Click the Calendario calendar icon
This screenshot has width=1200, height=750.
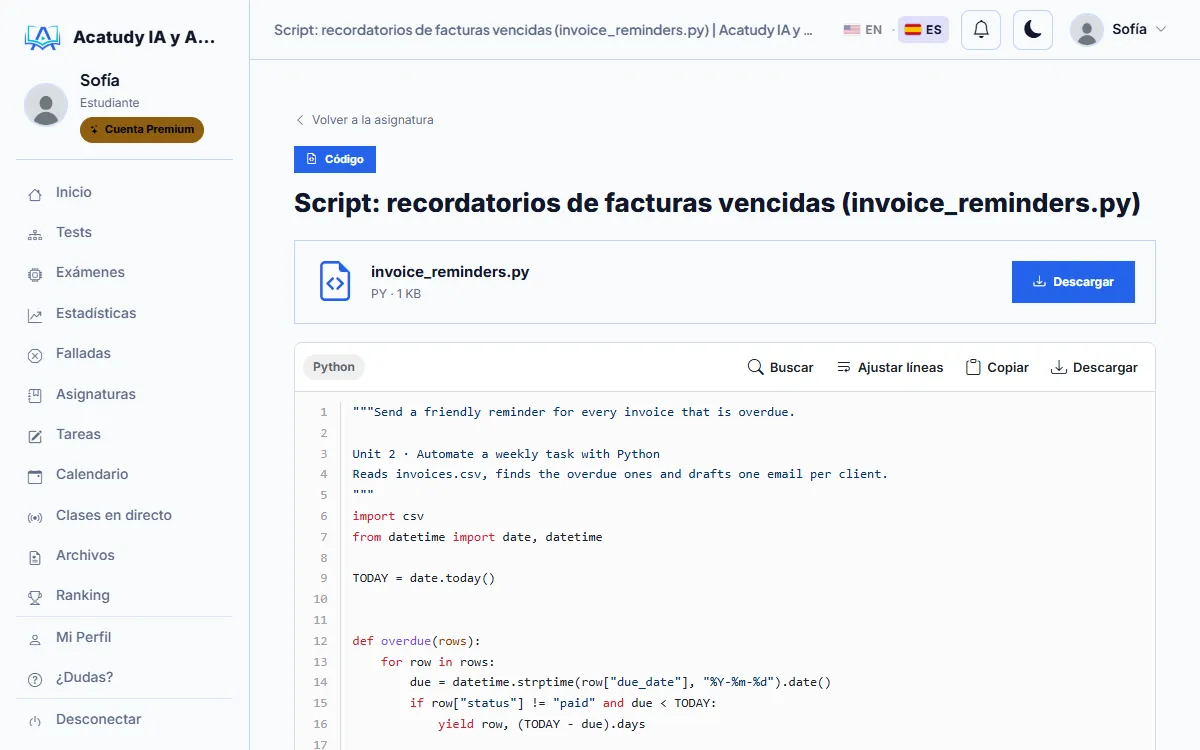tap(35, 476)
